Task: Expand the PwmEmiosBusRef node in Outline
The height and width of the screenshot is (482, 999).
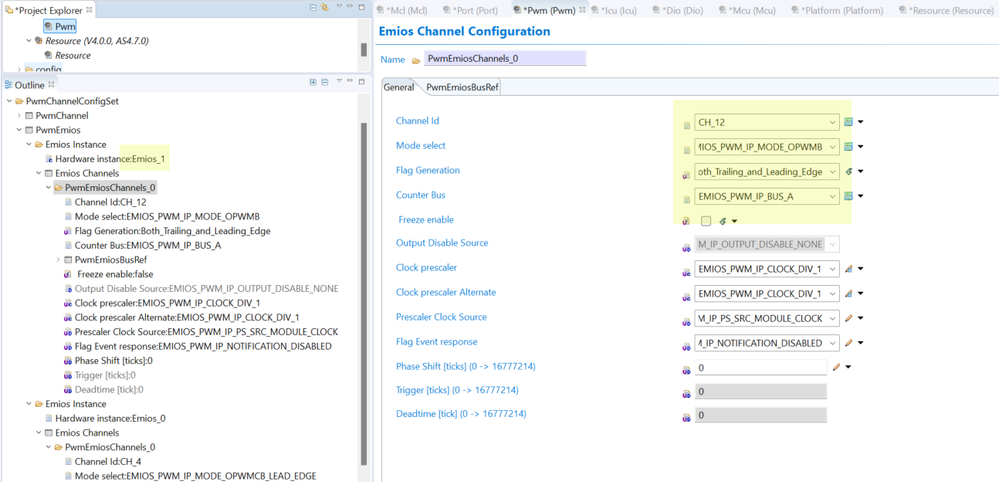Action: 59,260
